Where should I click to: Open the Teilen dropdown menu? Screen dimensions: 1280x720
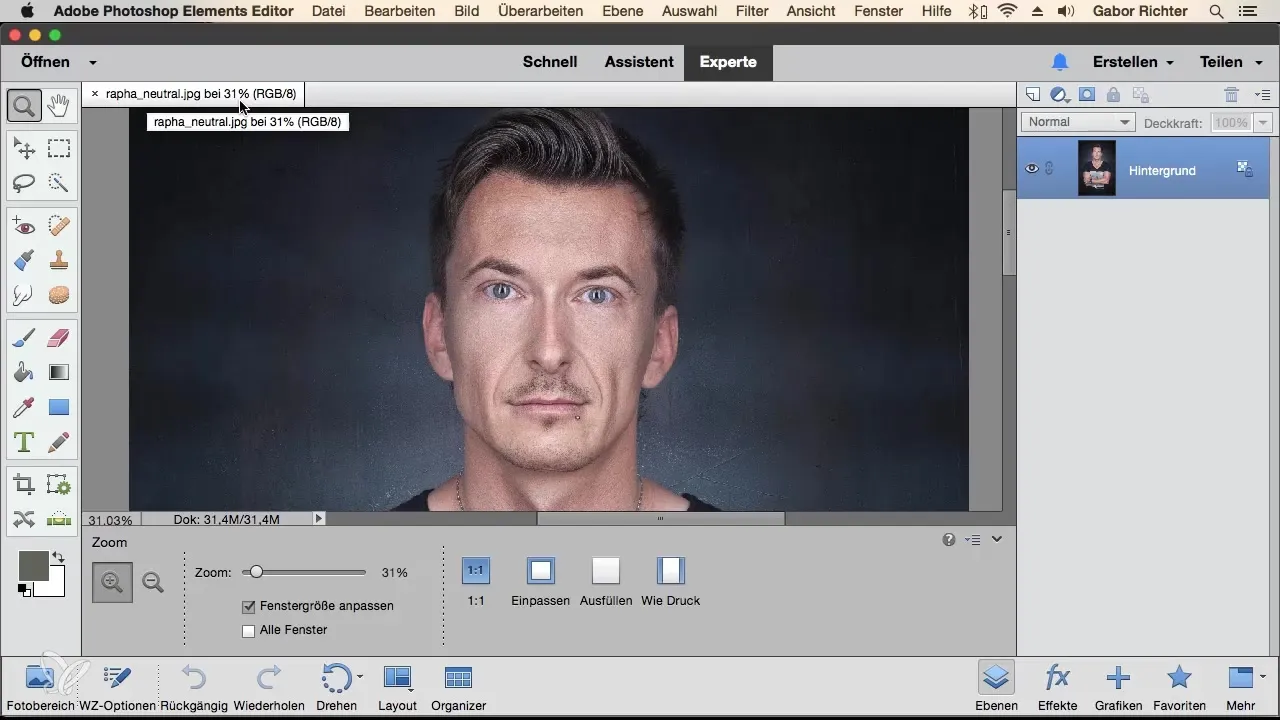tap(1229, 62)
